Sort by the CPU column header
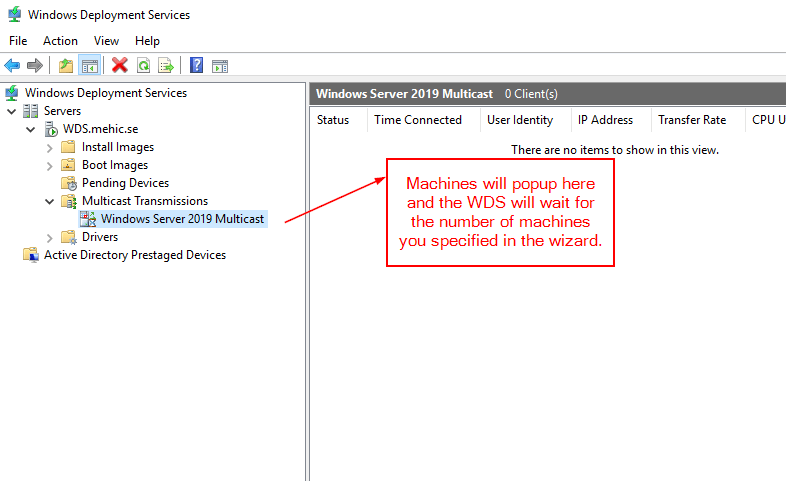 click(766, 120)
